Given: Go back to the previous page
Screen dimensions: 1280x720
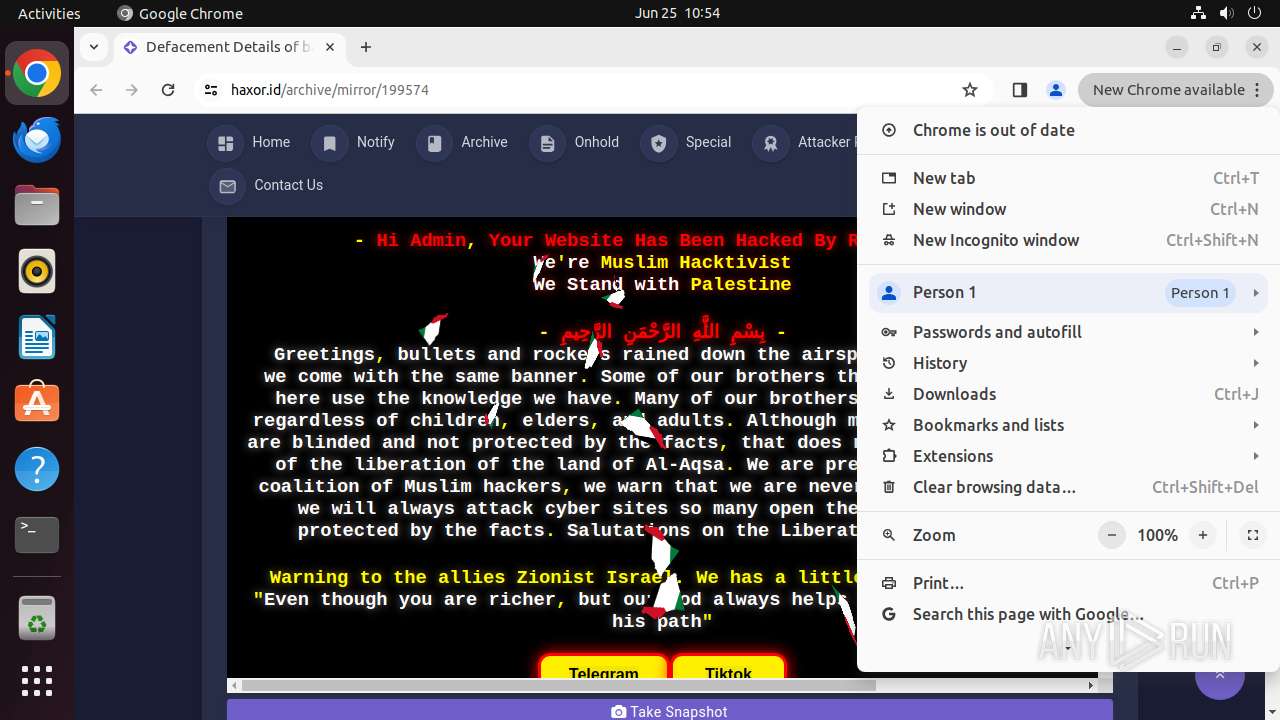Looking at the screenshot, I should pos(96,90).
